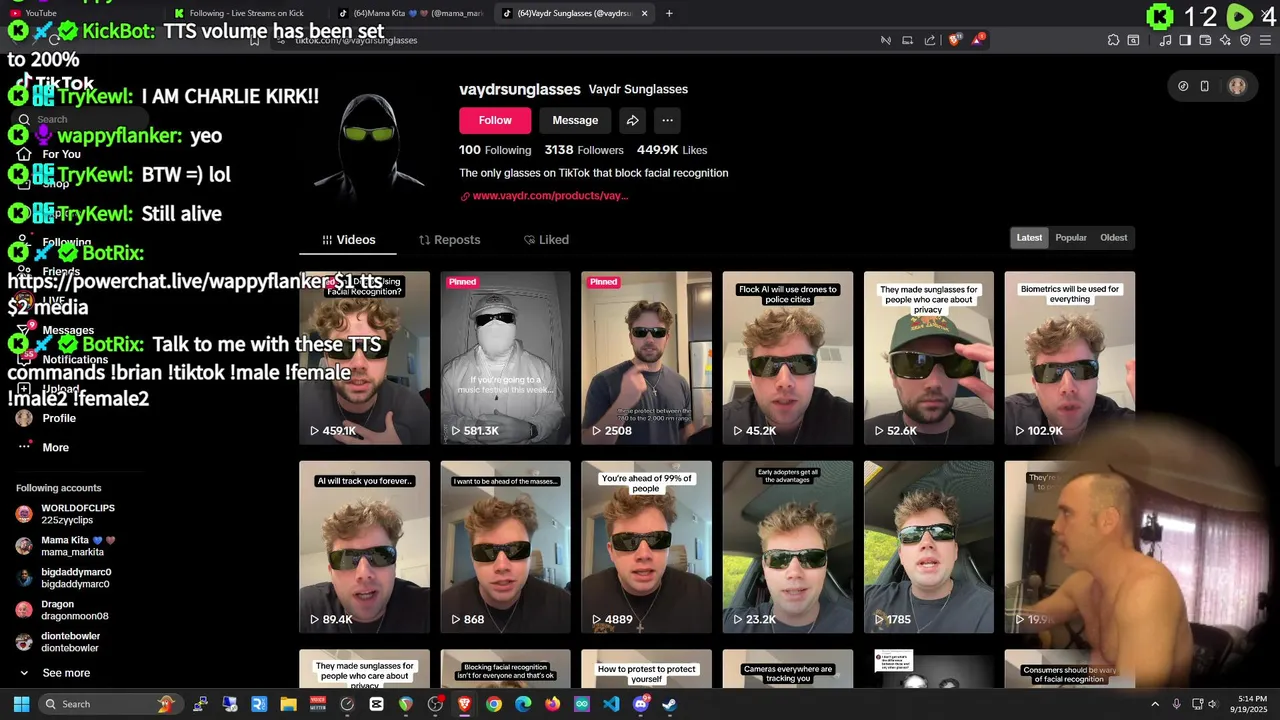Switch to the Liked tab
The width and height of the screenshot is (1280, 720).
(x=546, y=240)
